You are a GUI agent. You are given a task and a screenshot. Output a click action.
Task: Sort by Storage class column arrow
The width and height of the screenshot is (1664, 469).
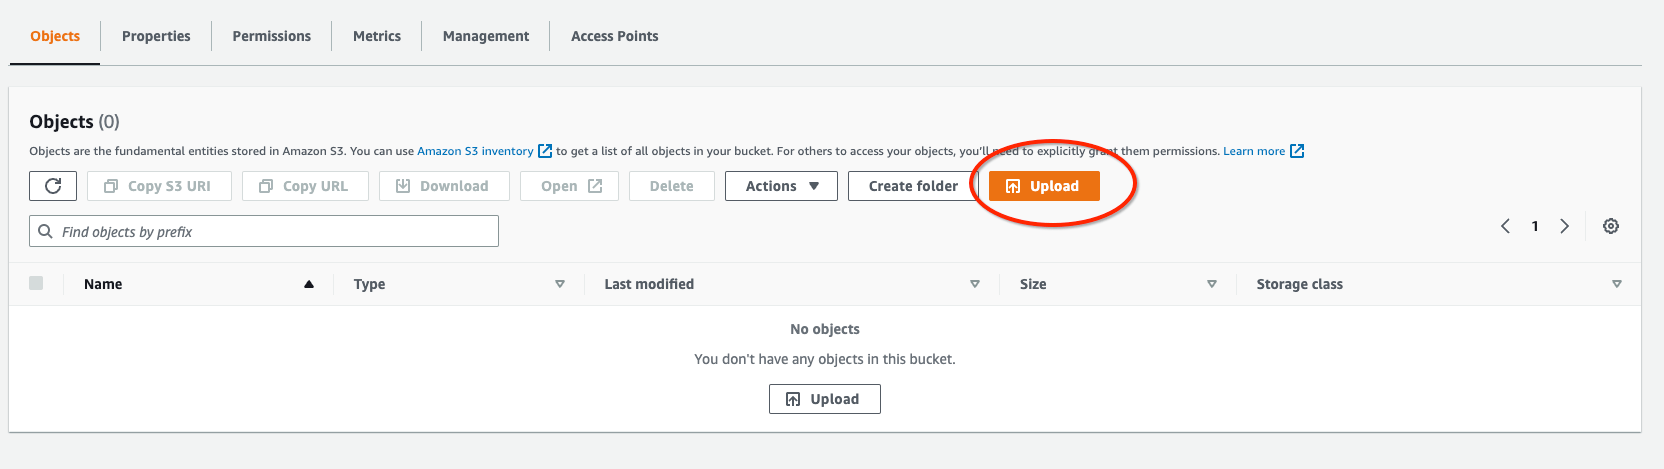pos(1617,284)
